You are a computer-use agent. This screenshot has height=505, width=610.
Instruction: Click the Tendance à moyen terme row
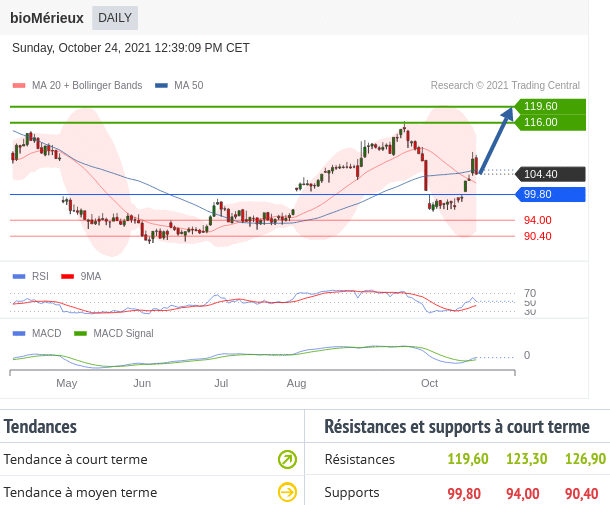152,492
